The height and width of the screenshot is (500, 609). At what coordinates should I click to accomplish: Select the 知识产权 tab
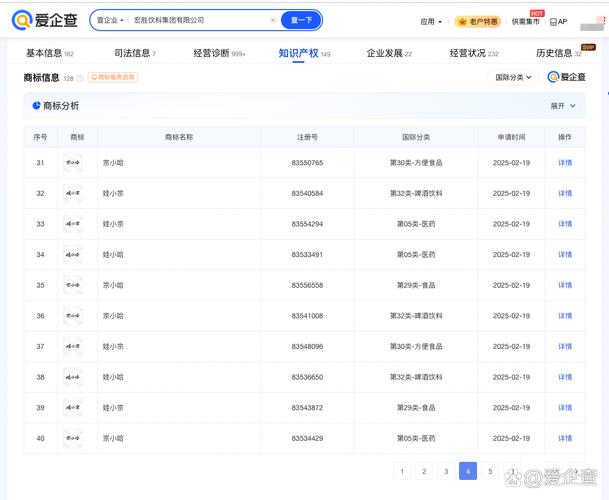point(304,53)
